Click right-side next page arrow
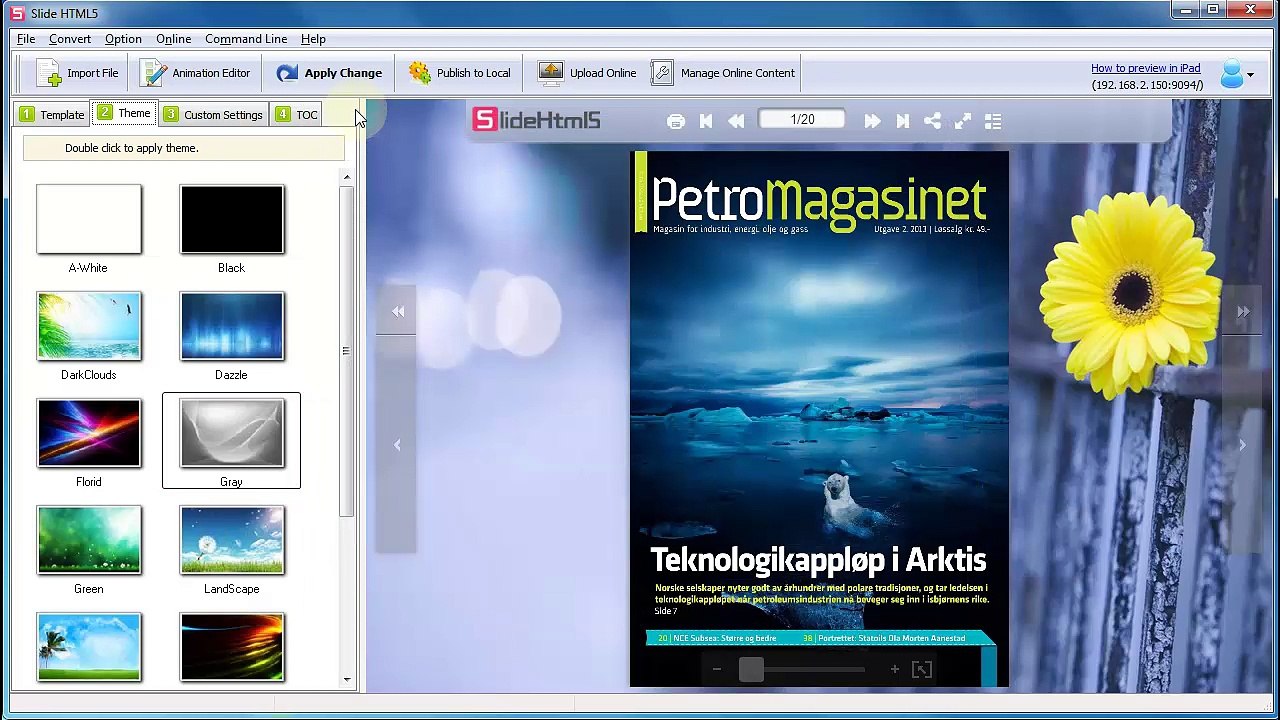Image resolution: width=1280 pixels, height=720 pixels. [x=1243, y=445]
